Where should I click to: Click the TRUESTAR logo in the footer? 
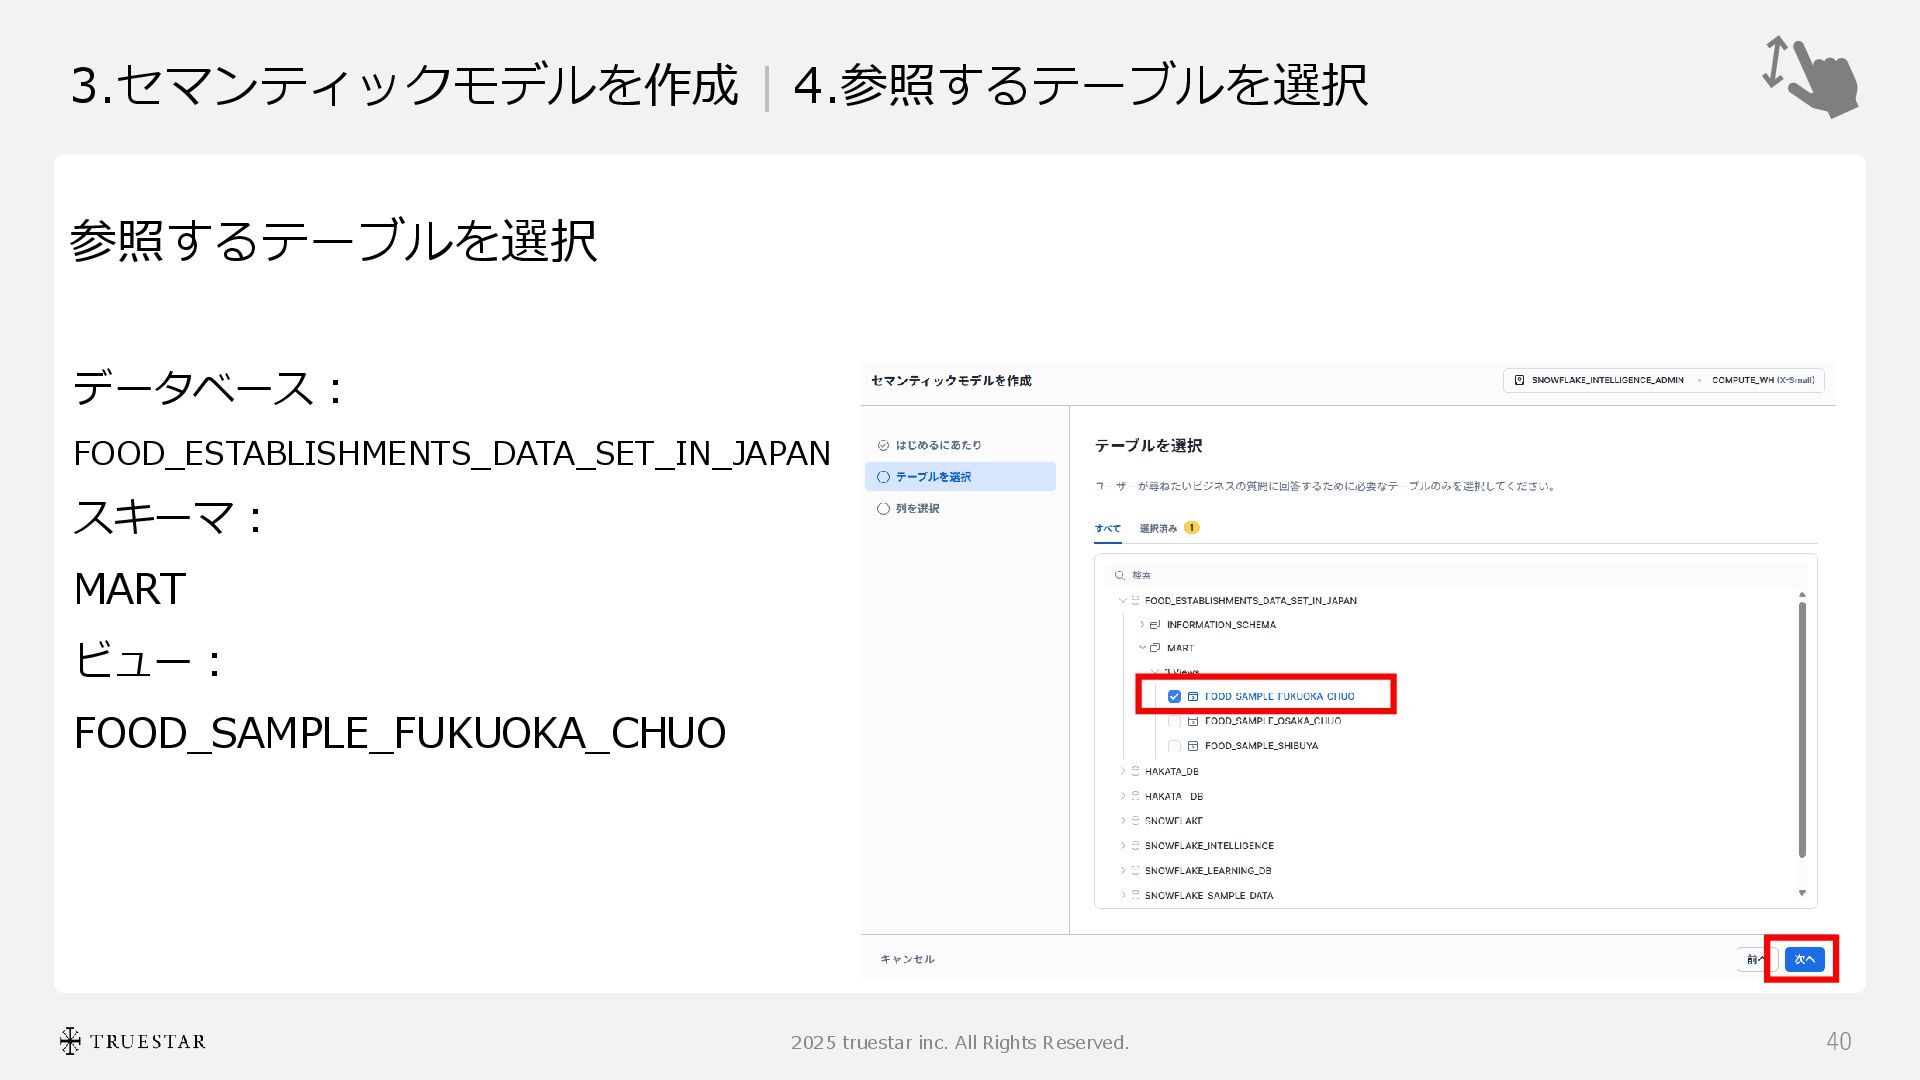coord(132,1041)
